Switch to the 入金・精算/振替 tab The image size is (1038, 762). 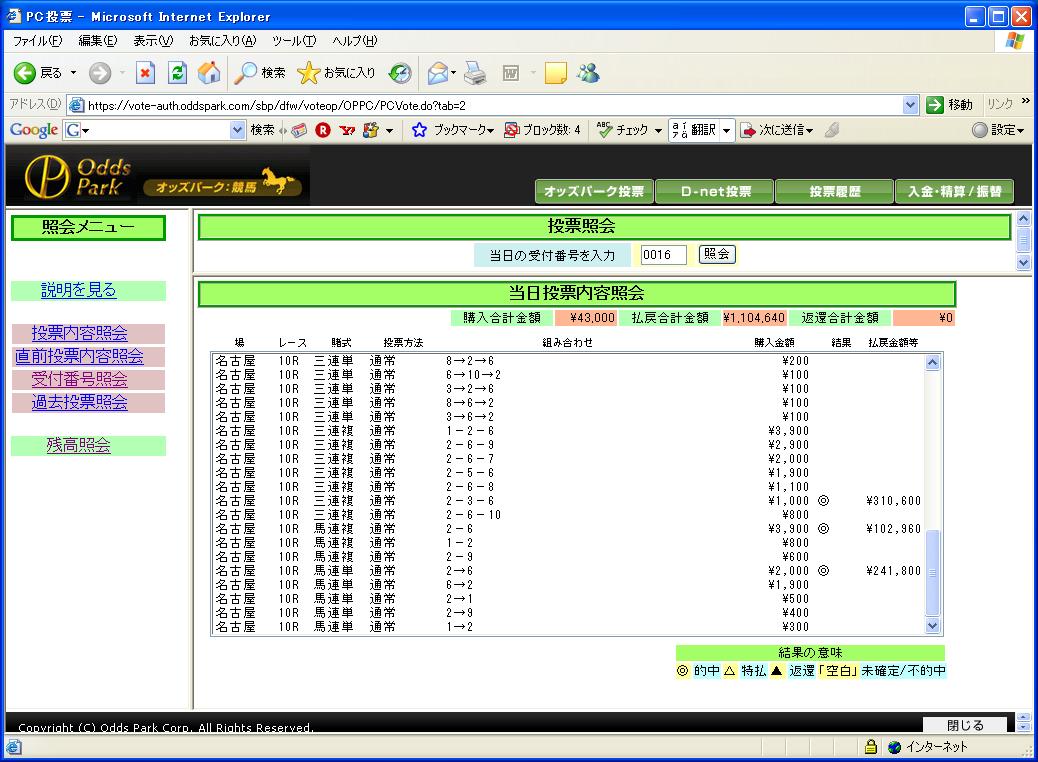[x=955, y=191]
